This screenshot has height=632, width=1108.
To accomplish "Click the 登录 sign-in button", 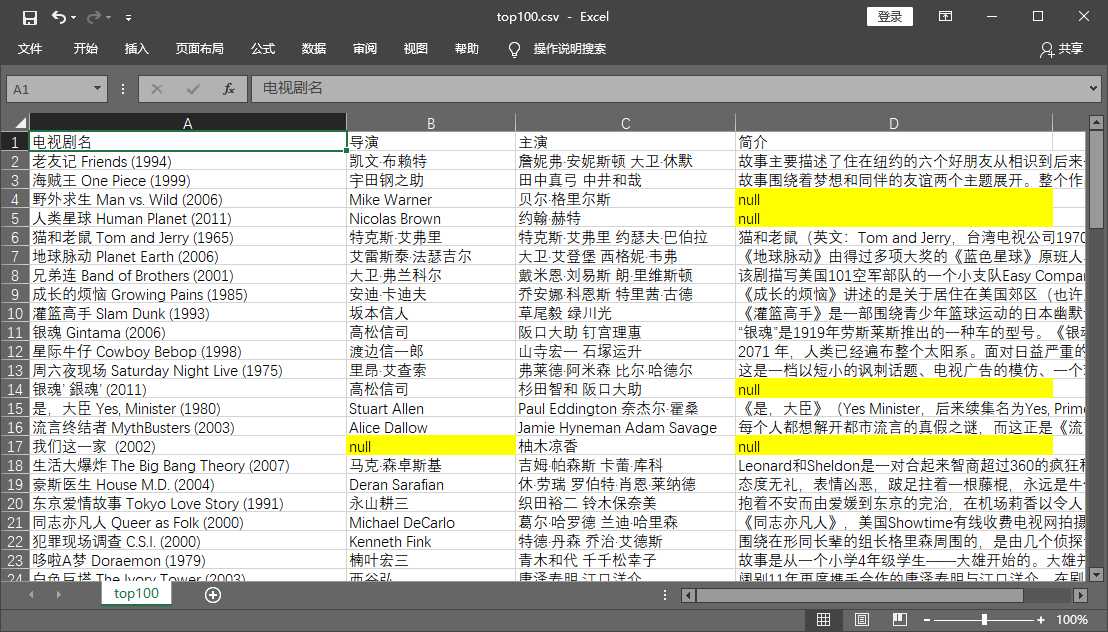I will (890, 16).
